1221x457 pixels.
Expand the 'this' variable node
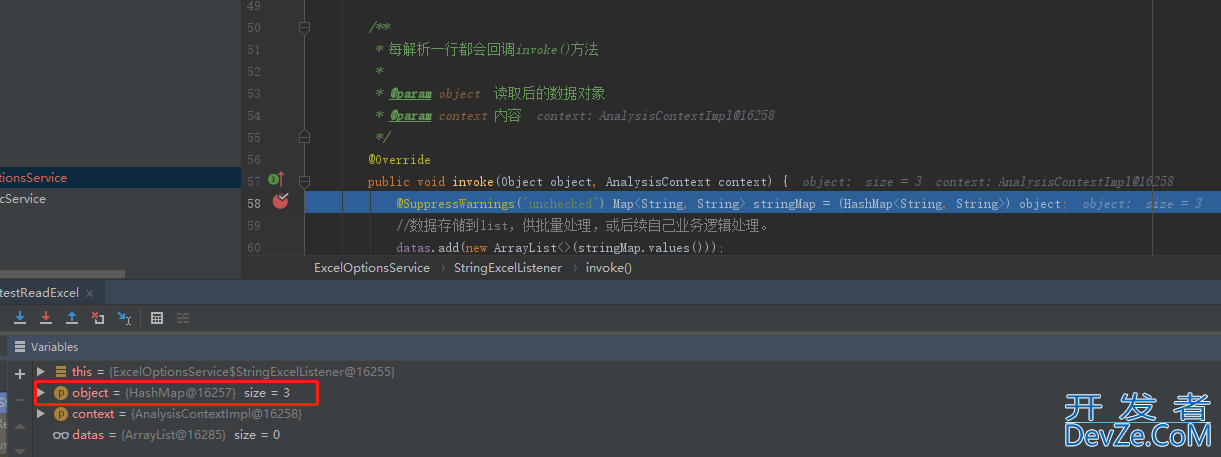click(x=41, y=371)
